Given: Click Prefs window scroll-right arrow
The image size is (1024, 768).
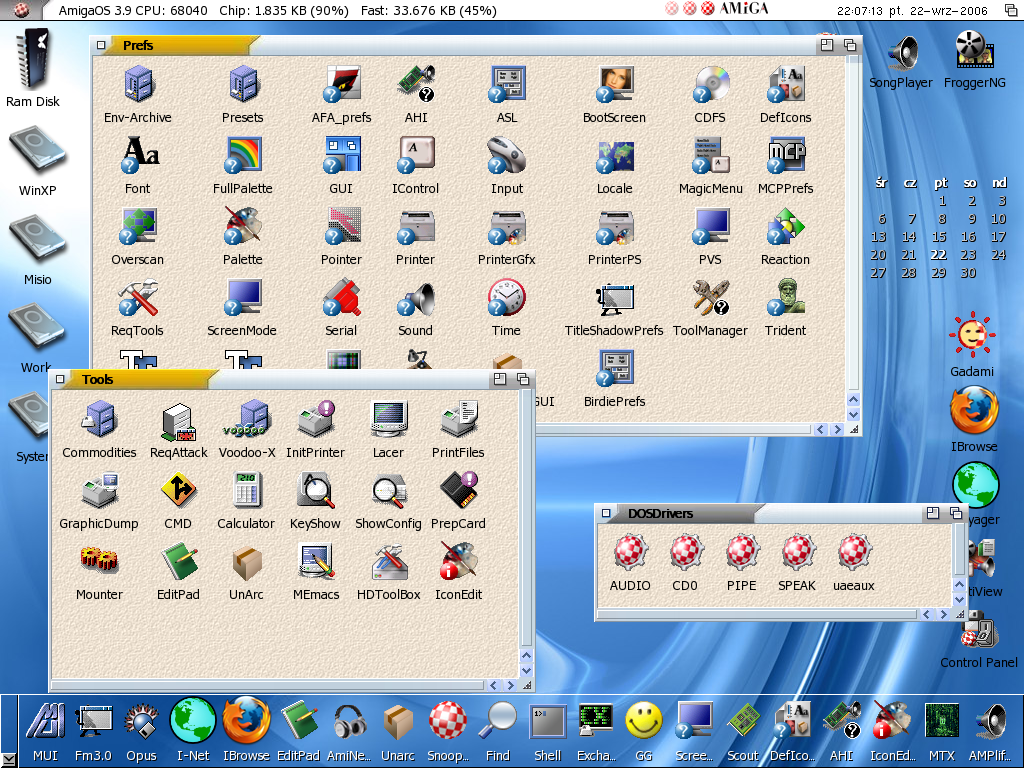Looking at the screenshot, I should [837, 430].
